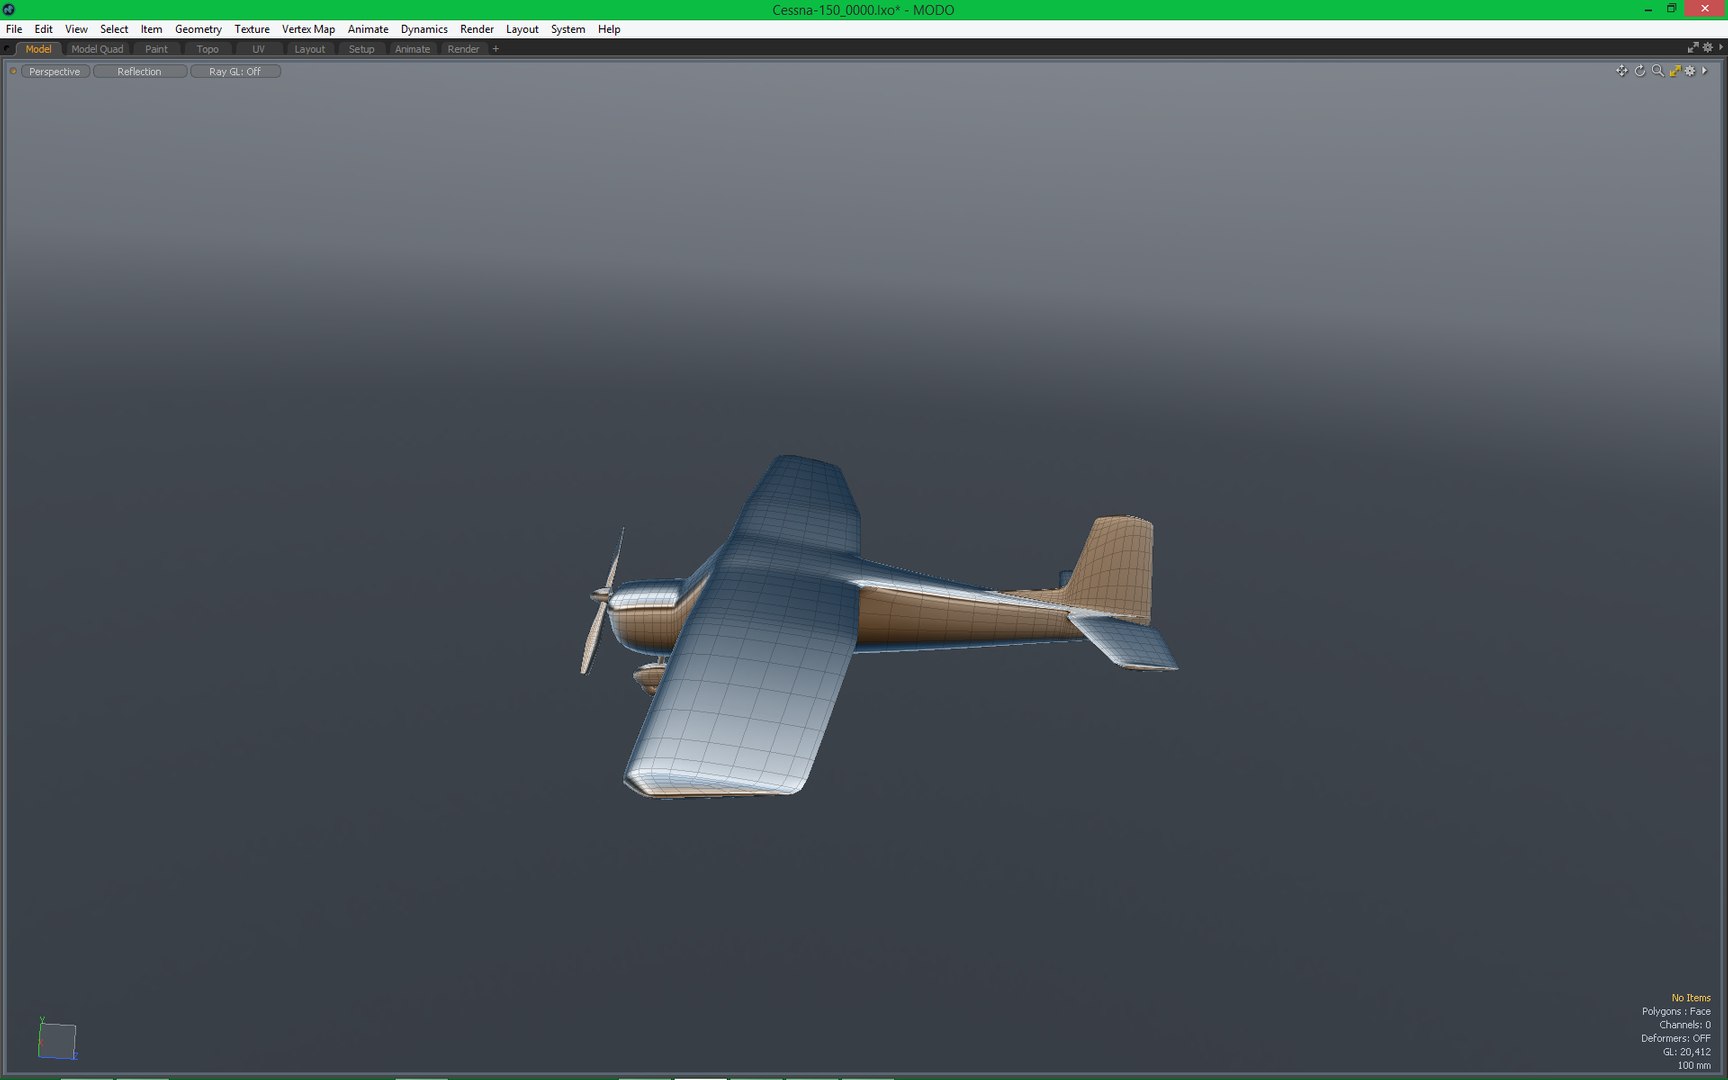Open the Help menu

point(609,29)
